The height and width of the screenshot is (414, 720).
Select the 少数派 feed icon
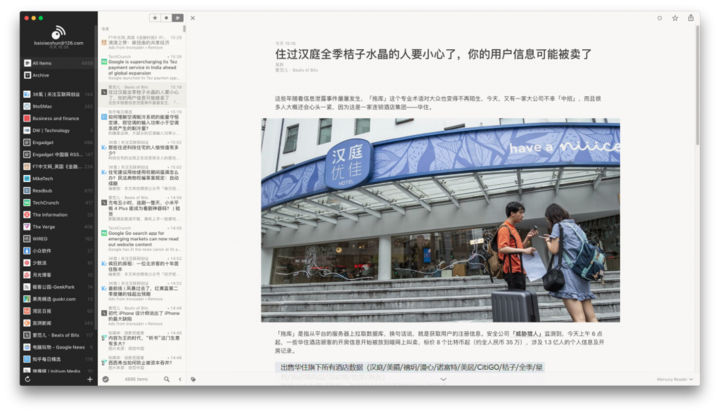point(27,263)
